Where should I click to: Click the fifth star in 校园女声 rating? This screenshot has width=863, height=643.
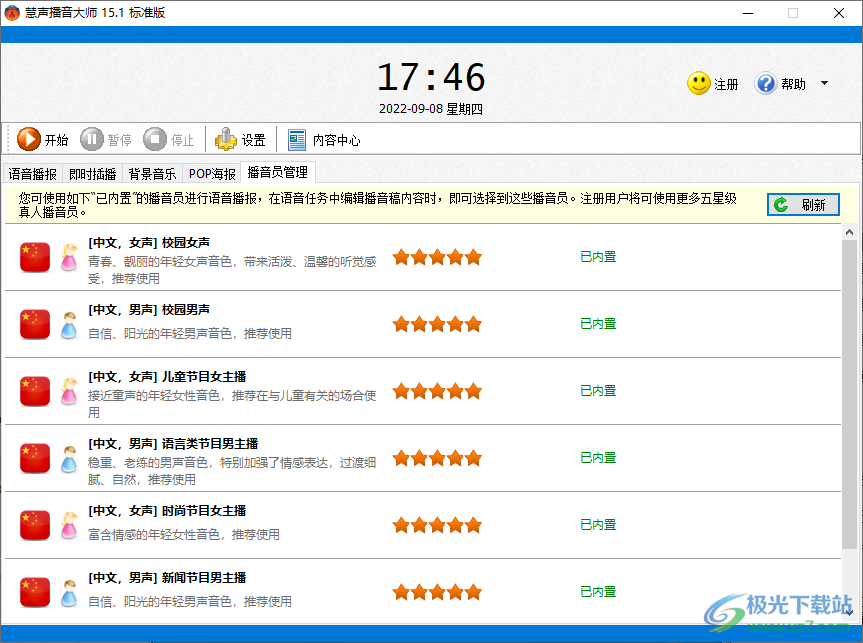[473, 257]
